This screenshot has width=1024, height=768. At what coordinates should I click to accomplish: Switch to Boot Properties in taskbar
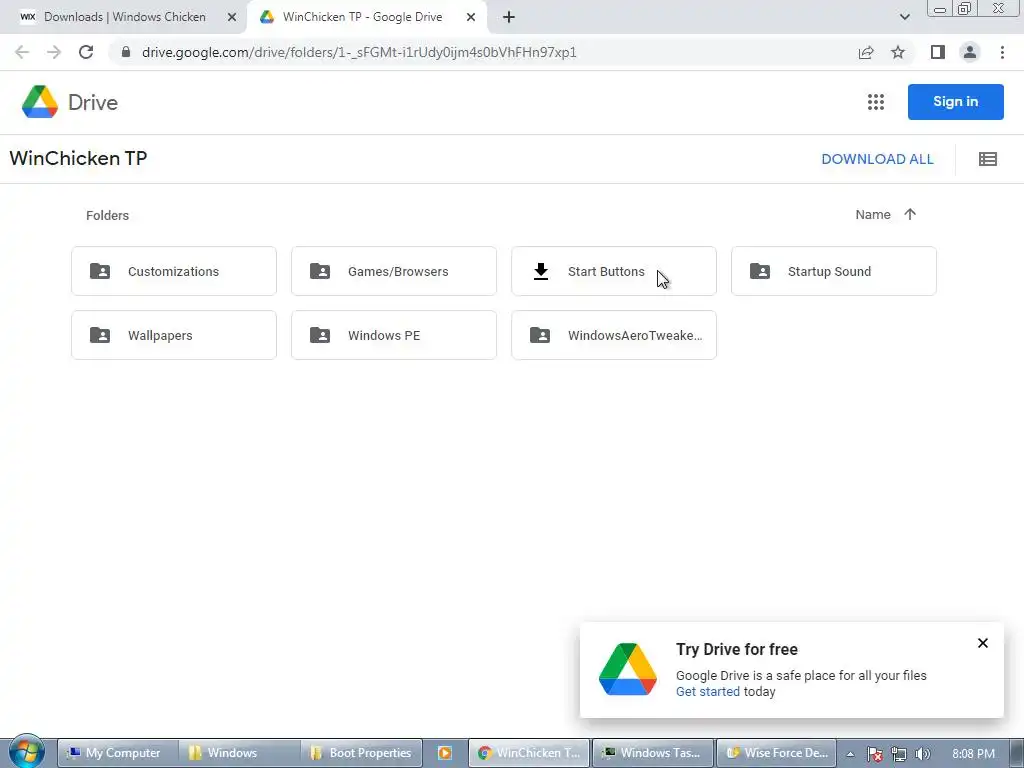[362, 753]
